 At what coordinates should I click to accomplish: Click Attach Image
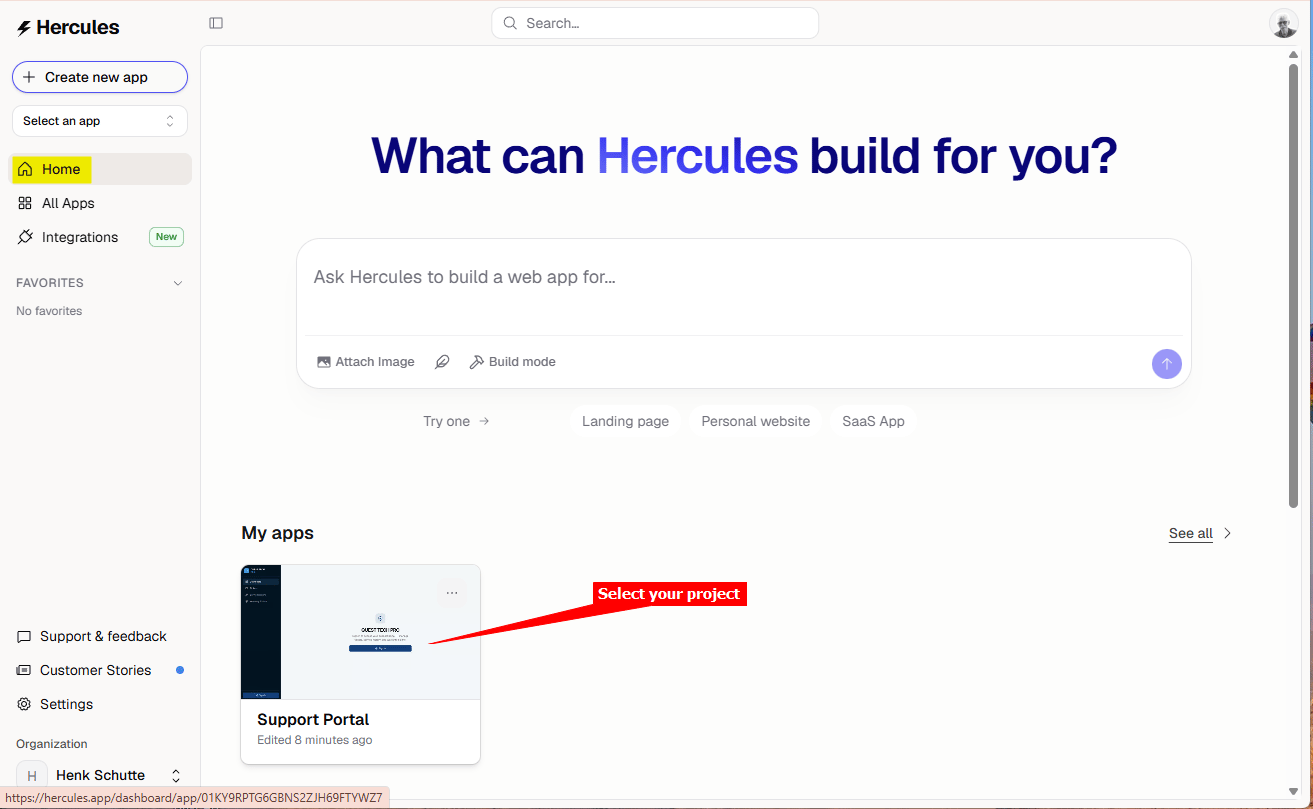pos(366,362)
